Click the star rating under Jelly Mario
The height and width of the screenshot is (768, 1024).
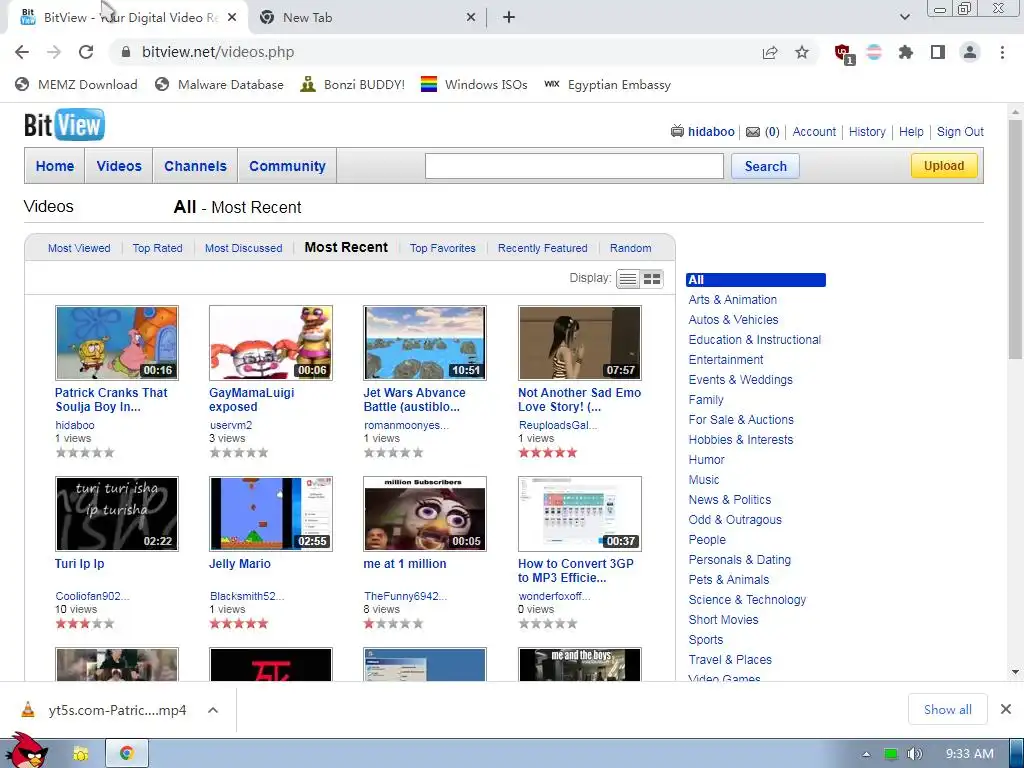[239, 624]
